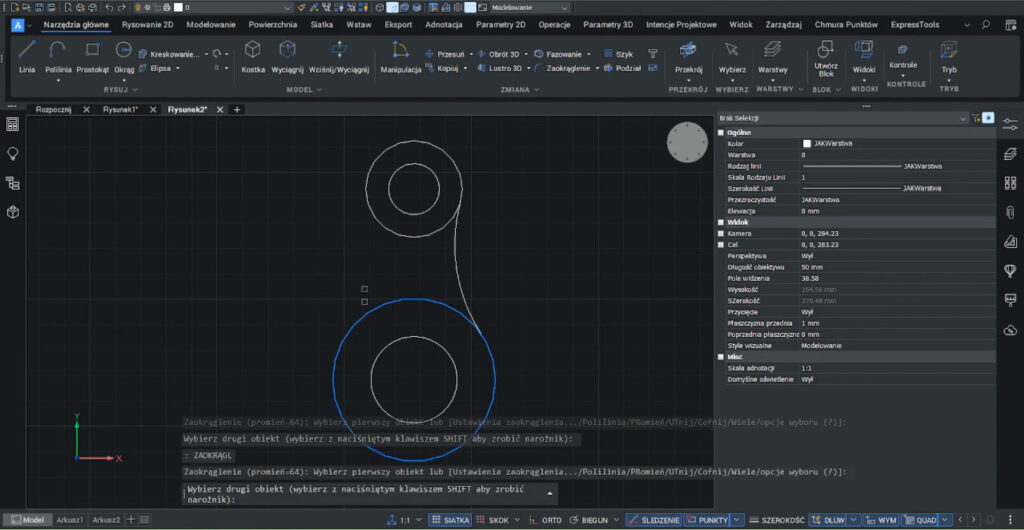Choose the Kostka box tool
This screenshot has width=1024, height=530.
pyautogui.click(x=253, y=57)
